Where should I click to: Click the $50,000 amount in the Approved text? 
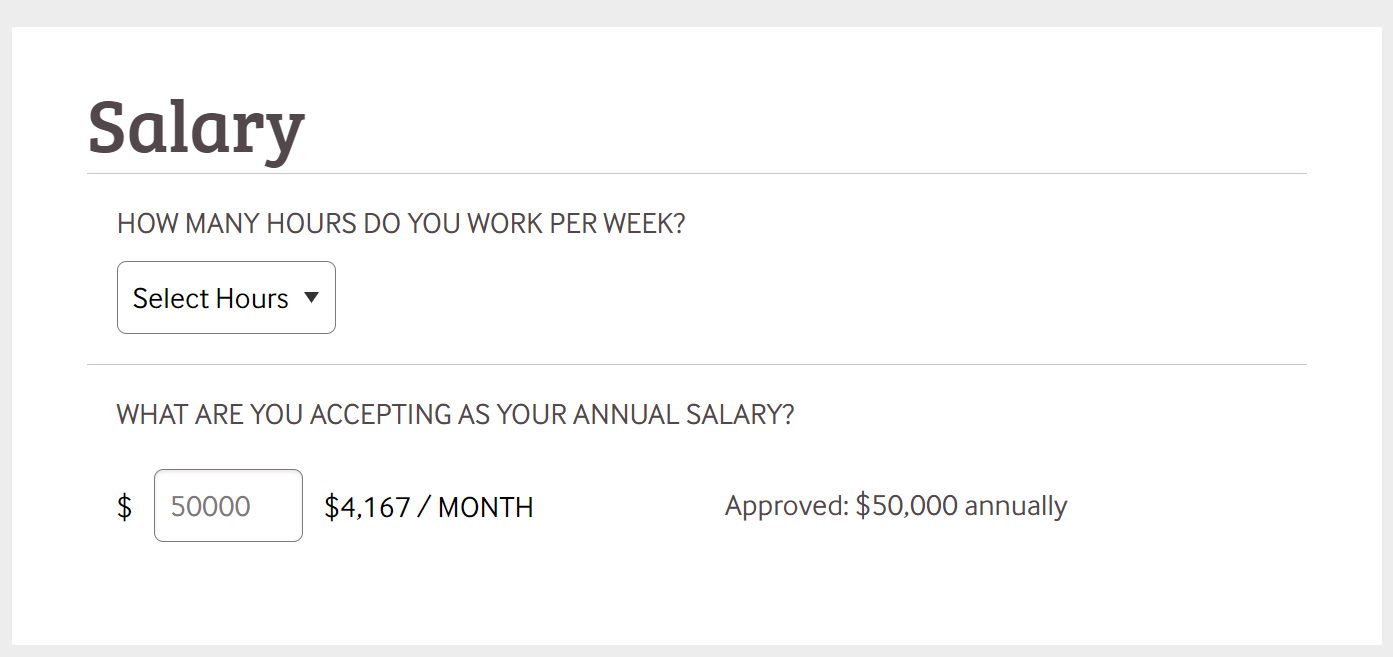(x=906, y=506)
